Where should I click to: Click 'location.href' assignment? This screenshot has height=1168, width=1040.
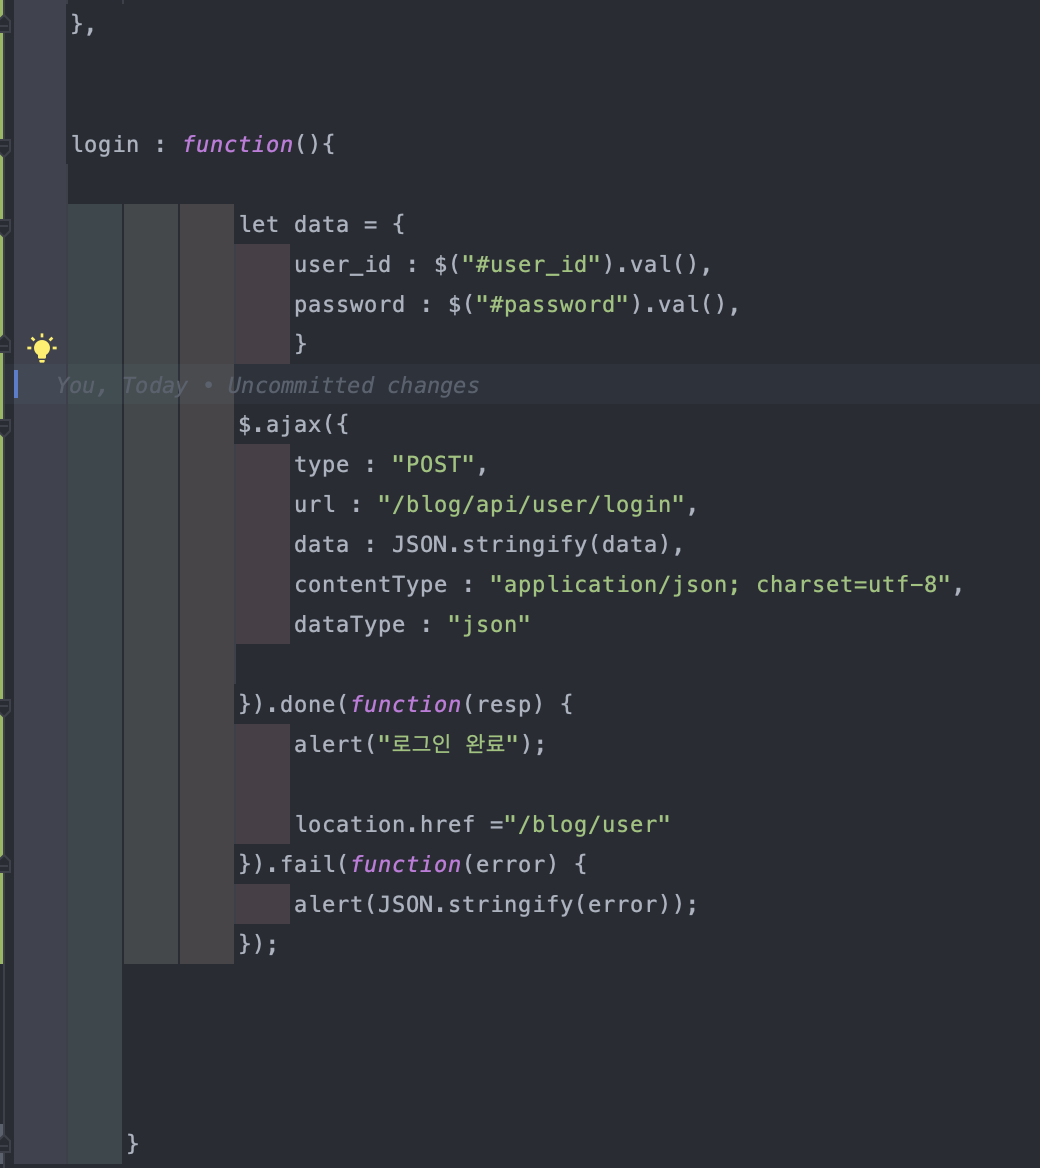384,825
